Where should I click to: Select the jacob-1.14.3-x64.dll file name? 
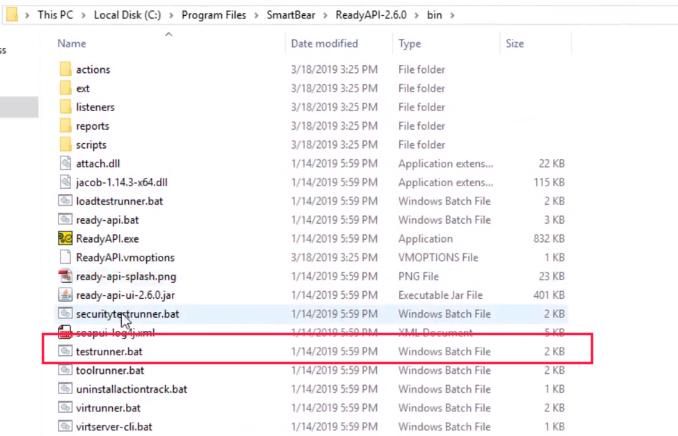click(x=122, y=183)
